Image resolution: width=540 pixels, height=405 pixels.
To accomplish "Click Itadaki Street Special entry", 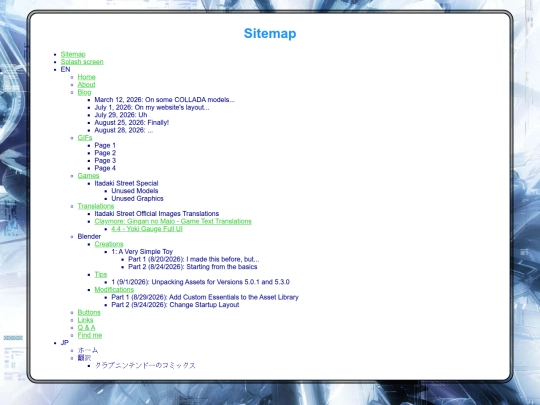I will 126,183.
